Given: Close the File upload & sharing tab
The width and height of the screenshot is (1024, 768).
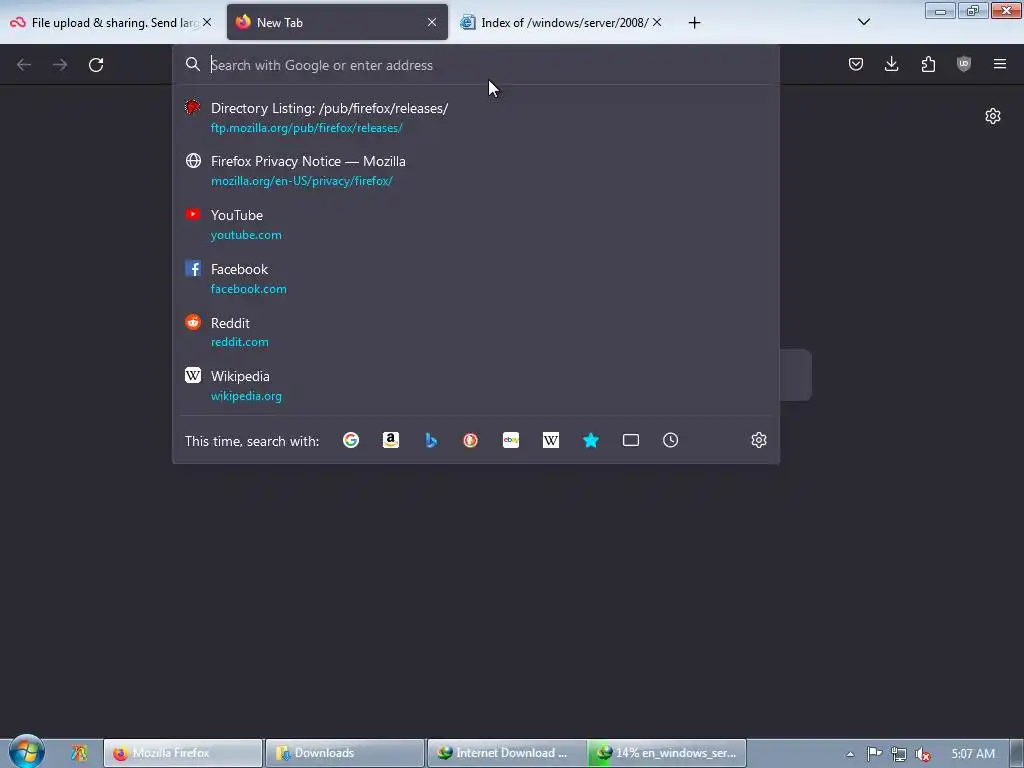Looking at the screenshot, I should [206, 22].
